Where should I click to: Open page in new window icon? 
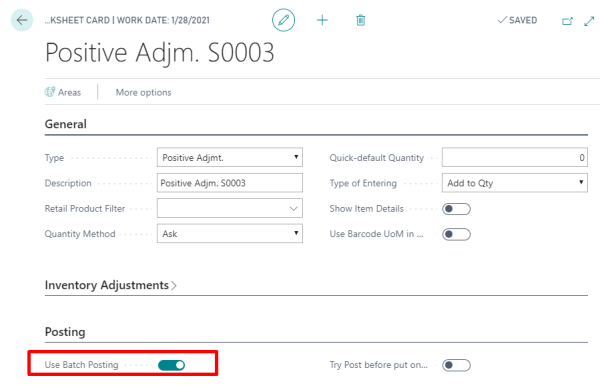click(567, 21)
